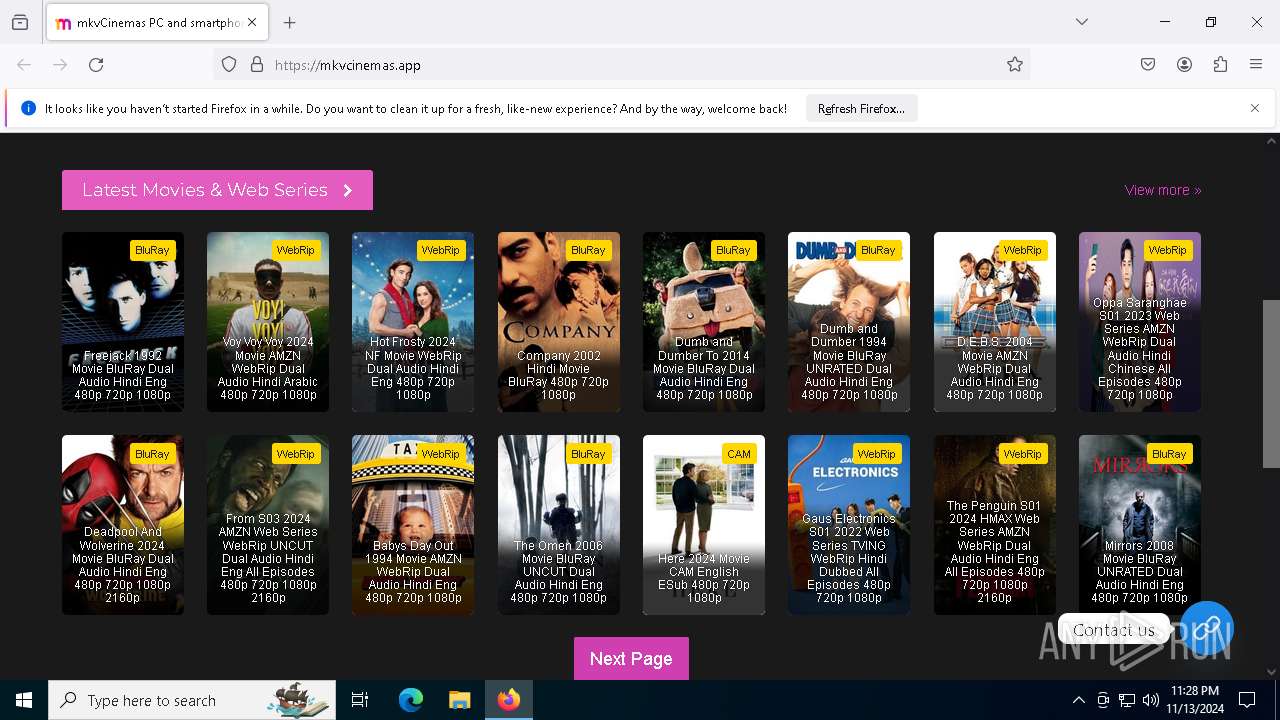Viewport: 1280px width, 720px height.
Task: Bookmark this page with the star icon
Action: [1015, 65]
